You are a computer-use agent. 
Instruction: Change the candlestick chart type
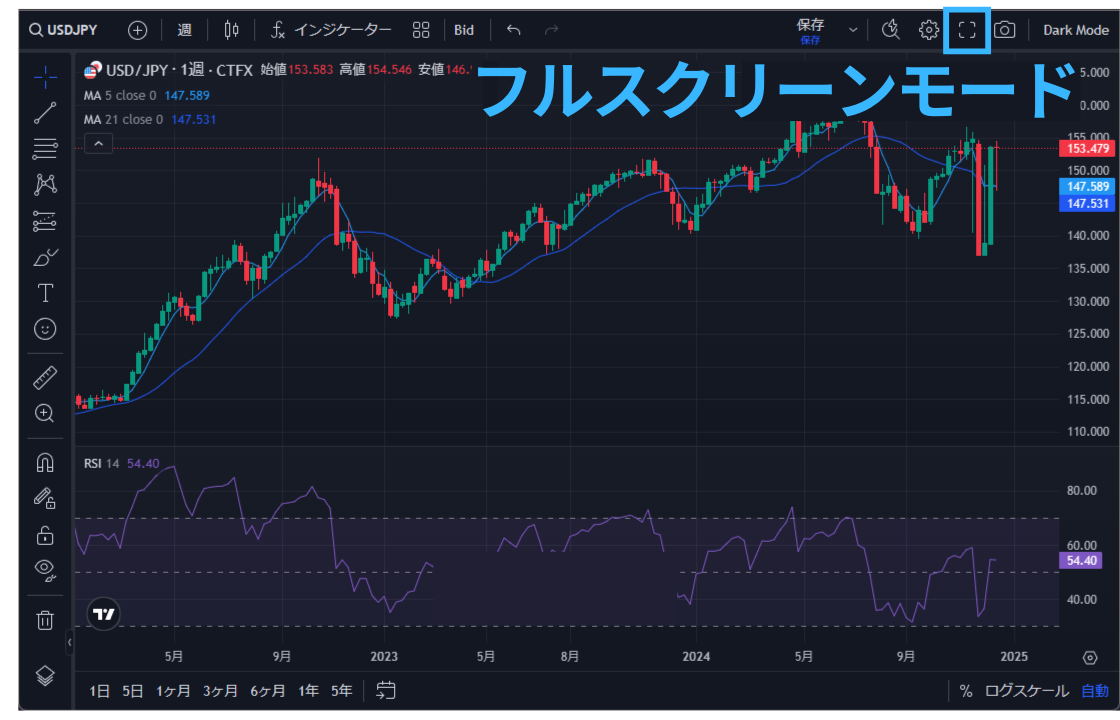[x=231, y=30]
